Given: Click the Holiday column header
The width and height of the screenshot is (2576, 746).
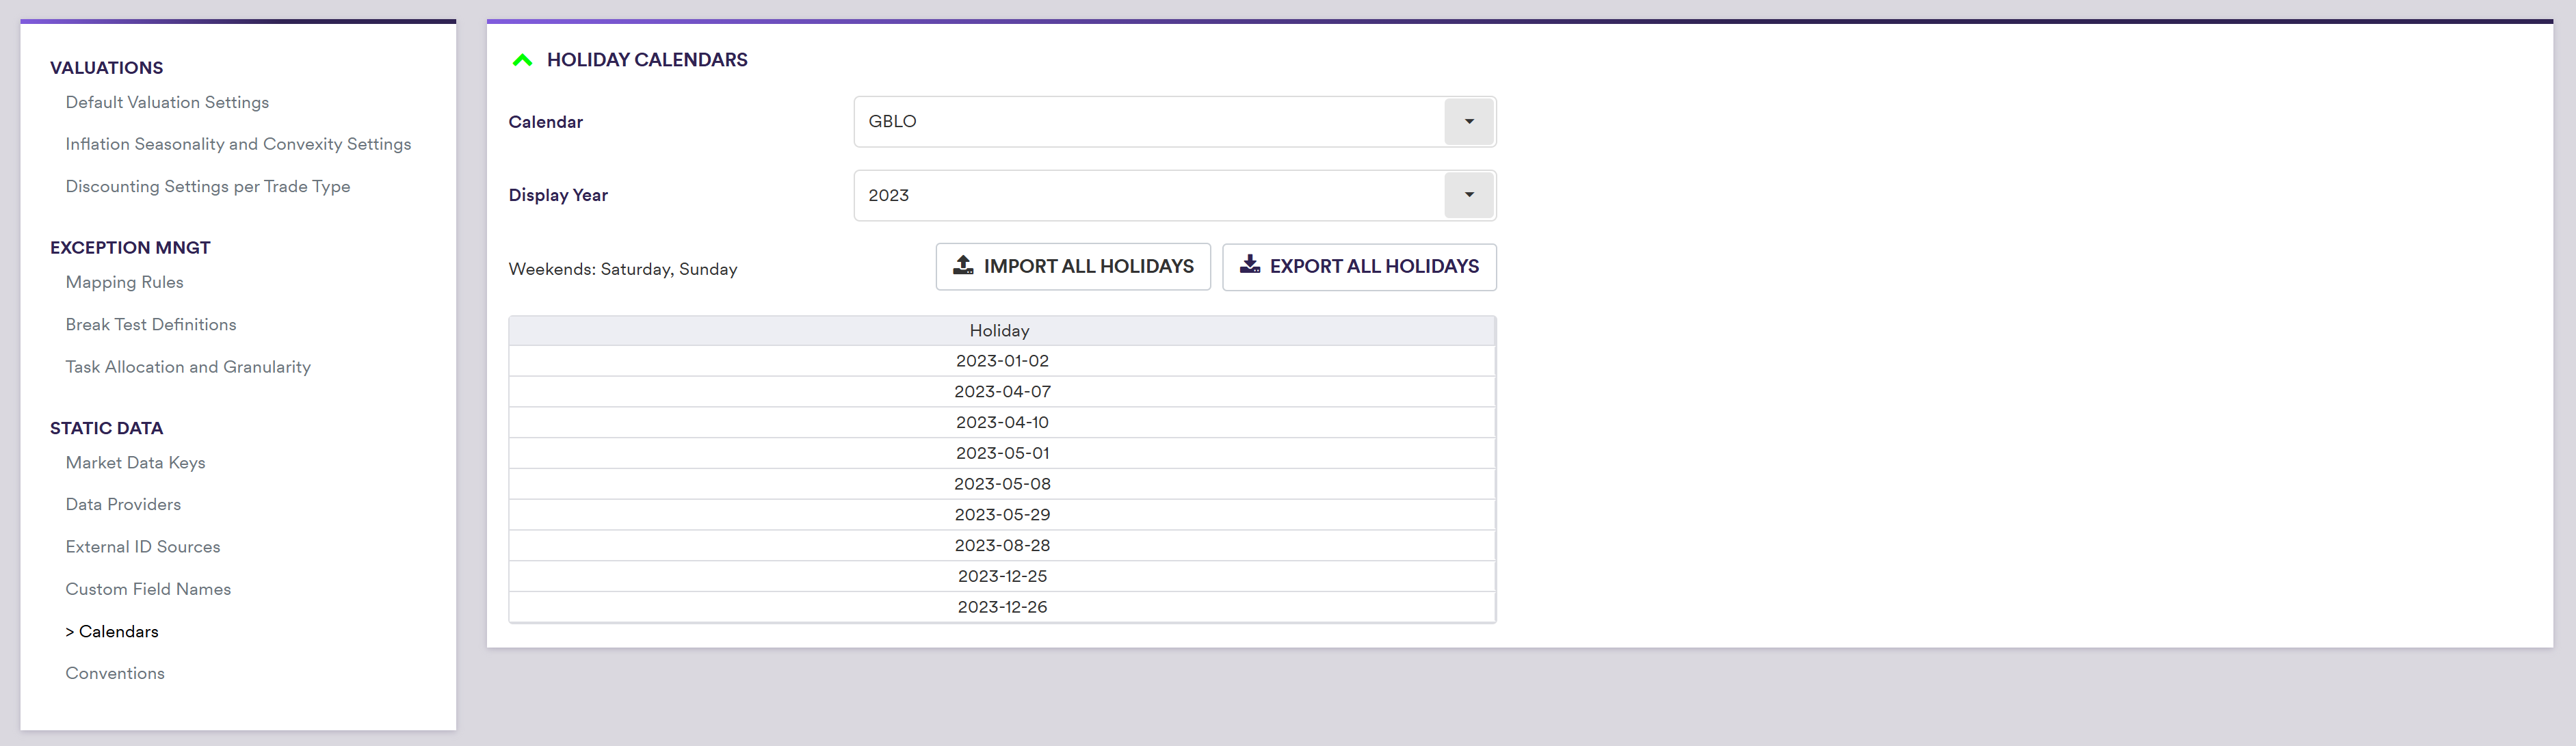Looking at the screenshot, I should coord(1000,331).
